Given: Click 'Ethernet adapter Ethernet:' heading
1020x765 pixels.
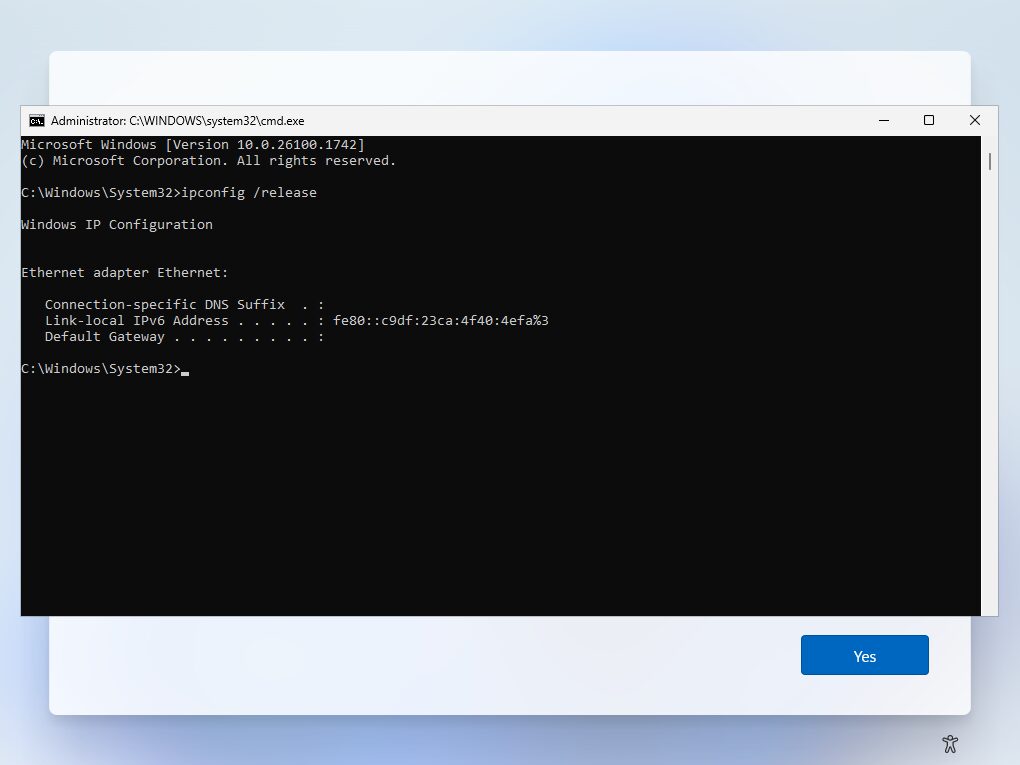Looking at the screenshot, I should click(125, 273).
